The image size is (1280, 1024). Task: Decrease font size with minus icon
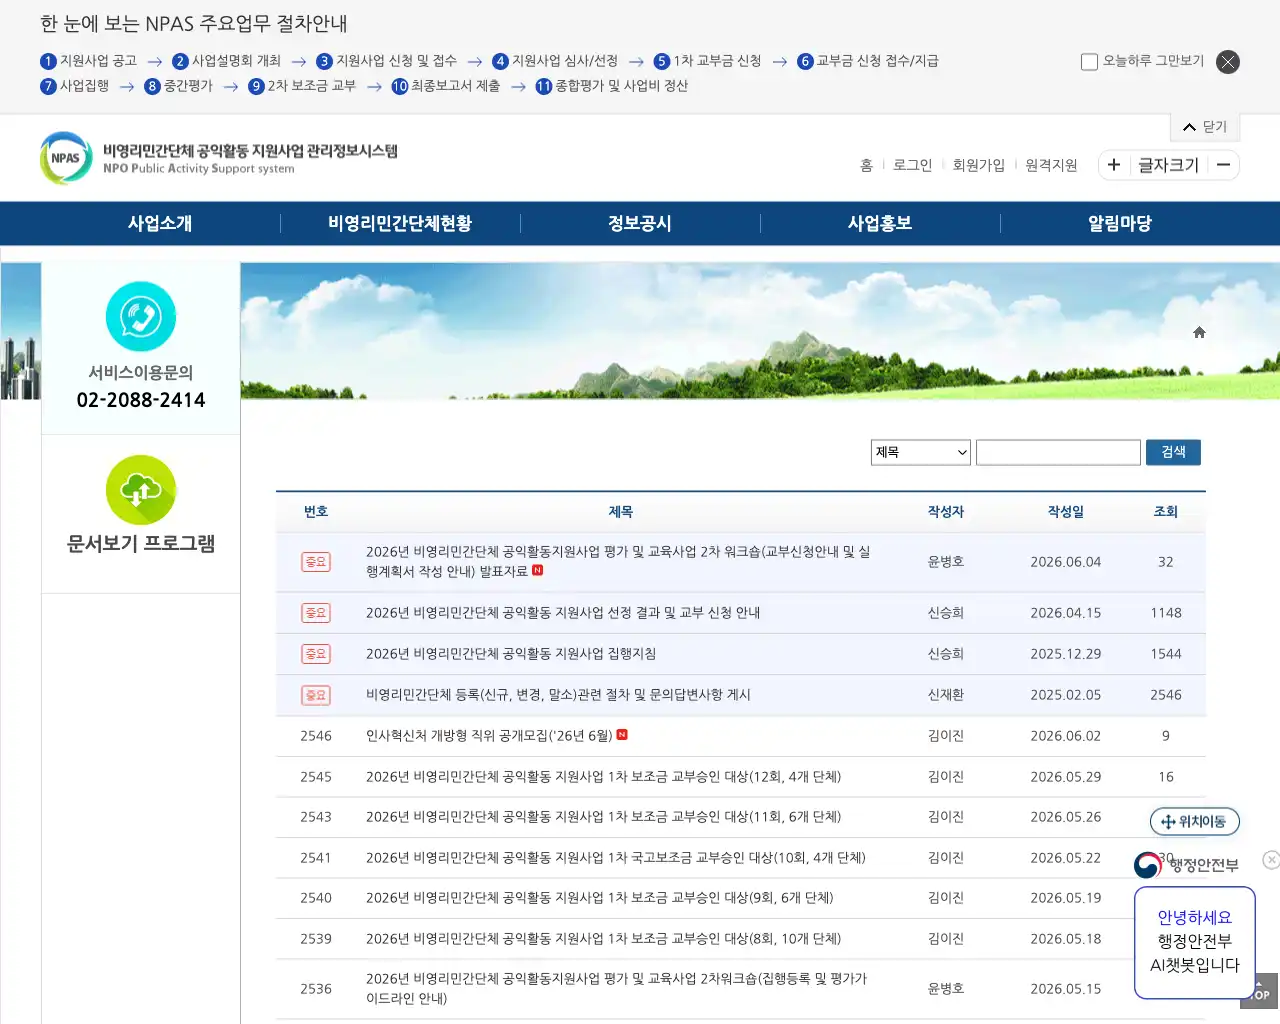tap(1223, 165)
